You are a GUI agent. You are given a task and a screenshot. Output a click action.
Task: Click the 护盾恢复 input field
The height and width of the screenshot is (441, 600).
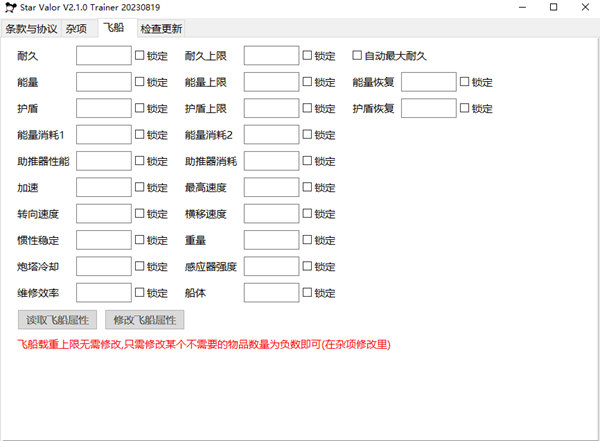427,108
